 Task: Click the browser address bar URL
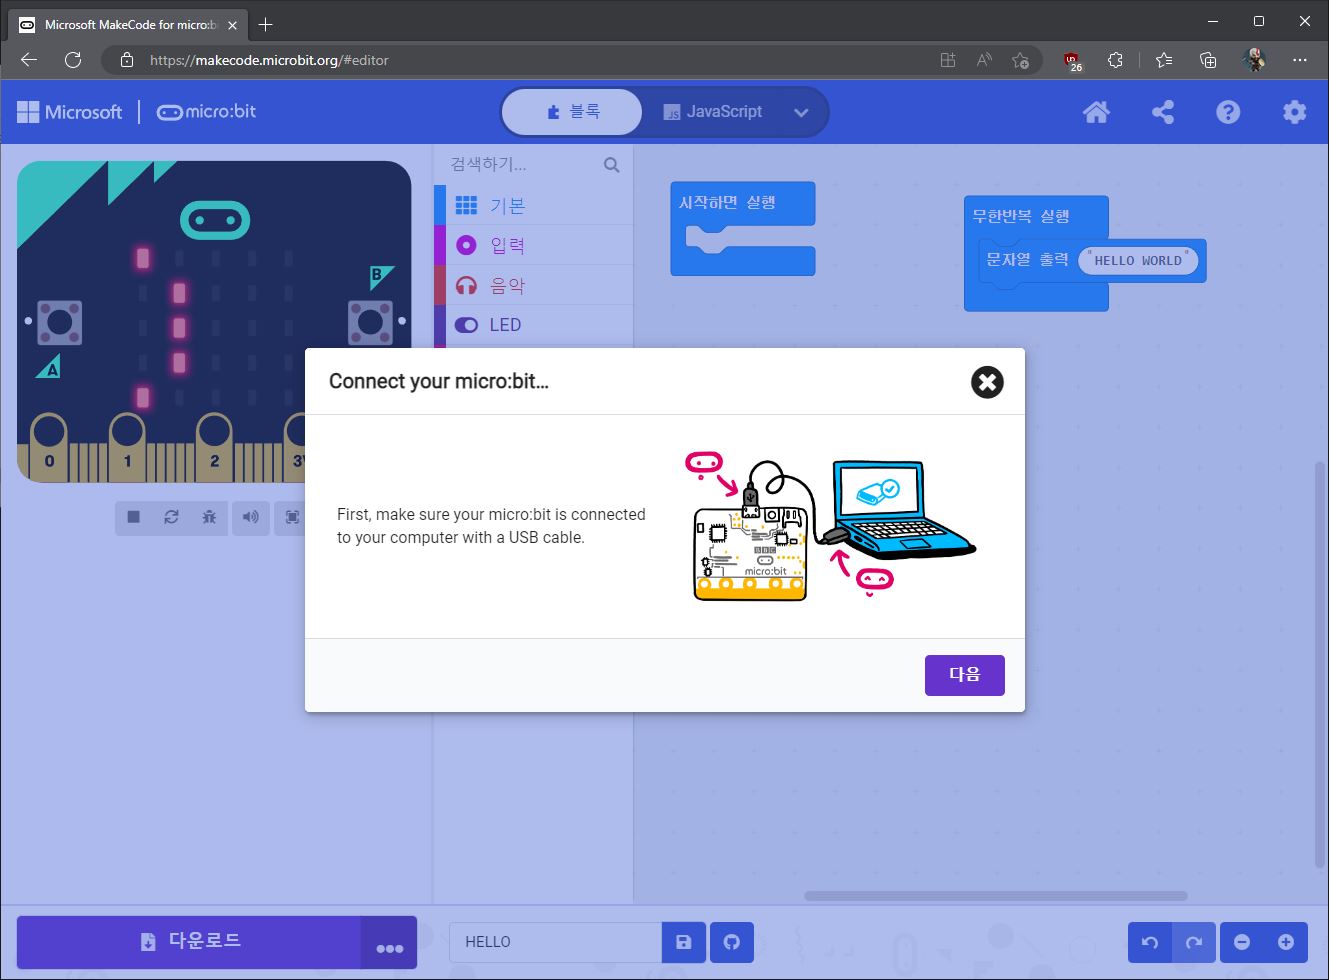[x=269, y=60]
